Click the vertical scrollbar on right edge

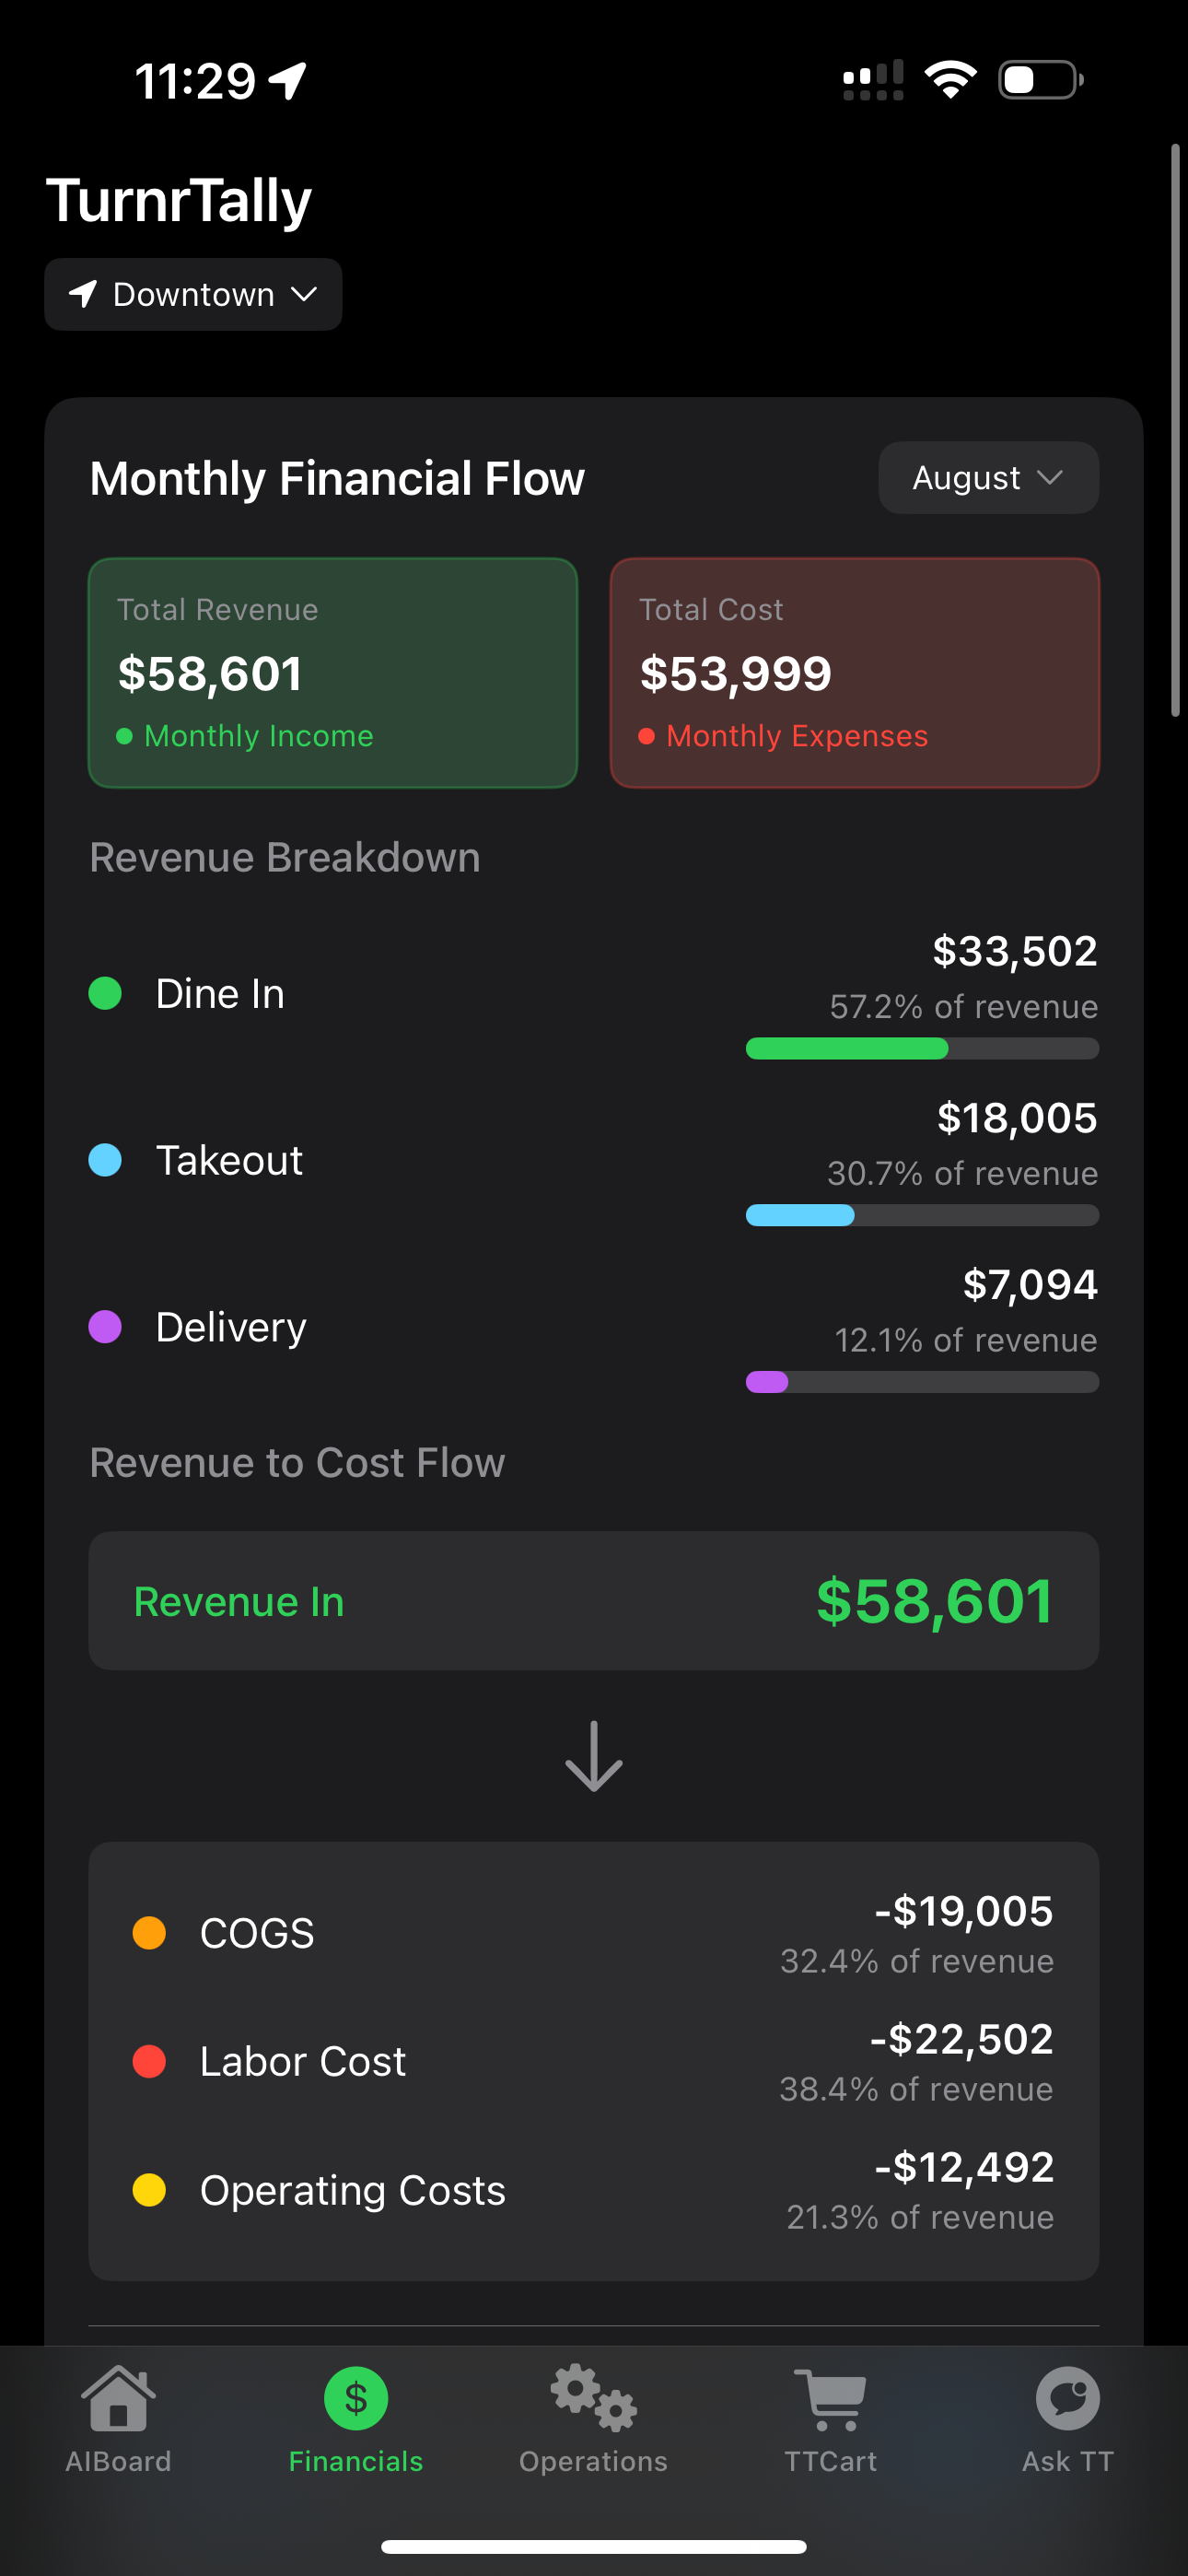1175,430
